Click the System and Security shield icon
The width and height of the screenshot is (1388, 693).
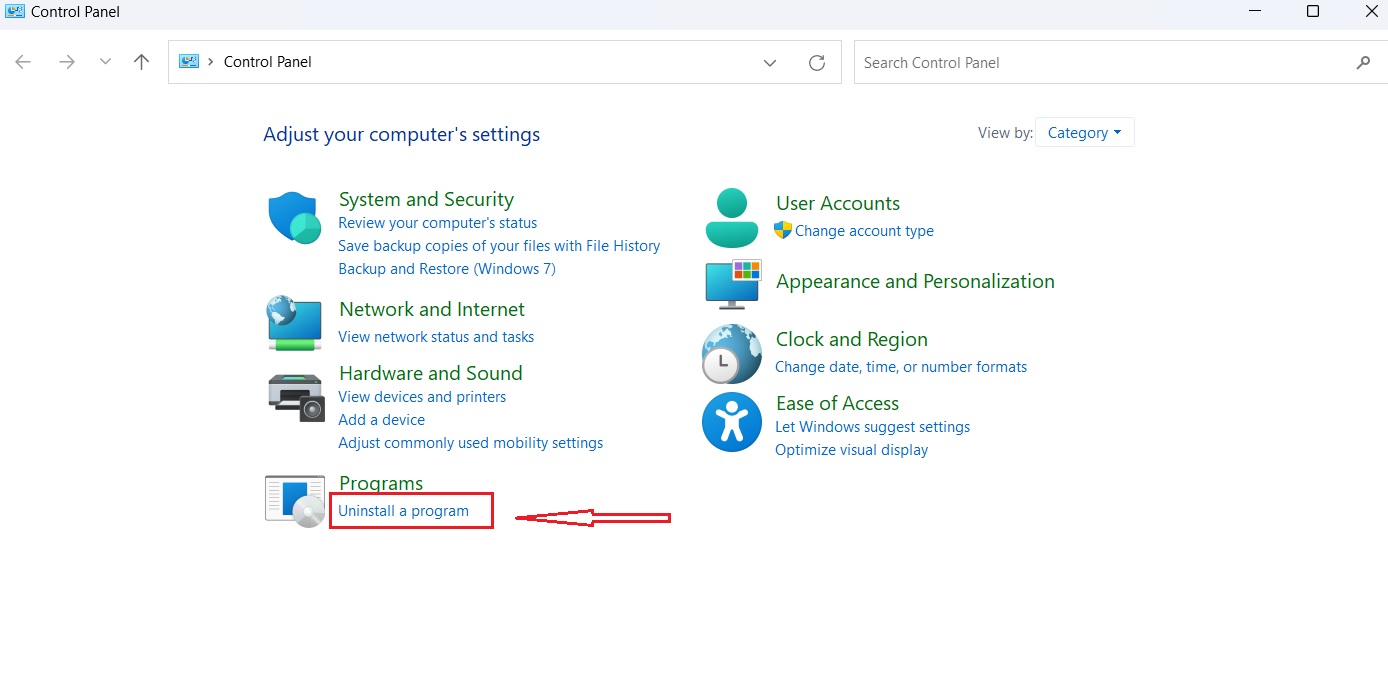point(294,218)
